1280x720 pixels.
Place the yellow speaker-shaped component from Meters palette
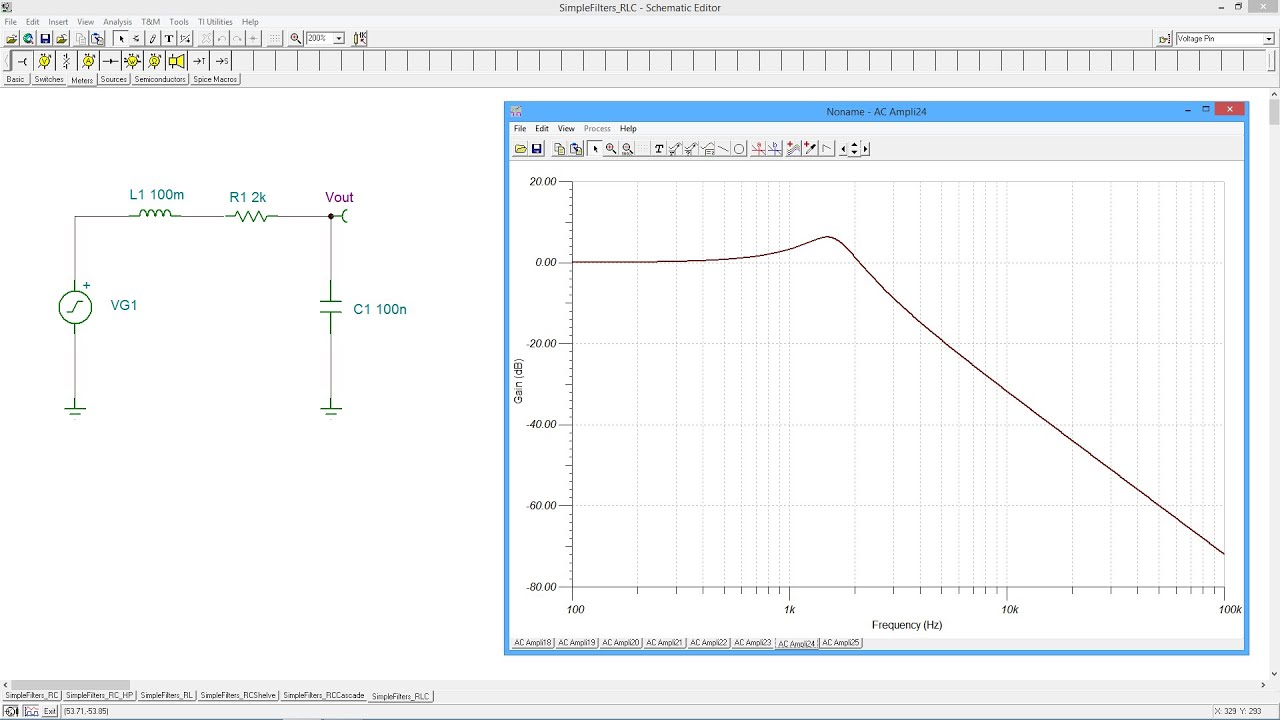(176, 61)
